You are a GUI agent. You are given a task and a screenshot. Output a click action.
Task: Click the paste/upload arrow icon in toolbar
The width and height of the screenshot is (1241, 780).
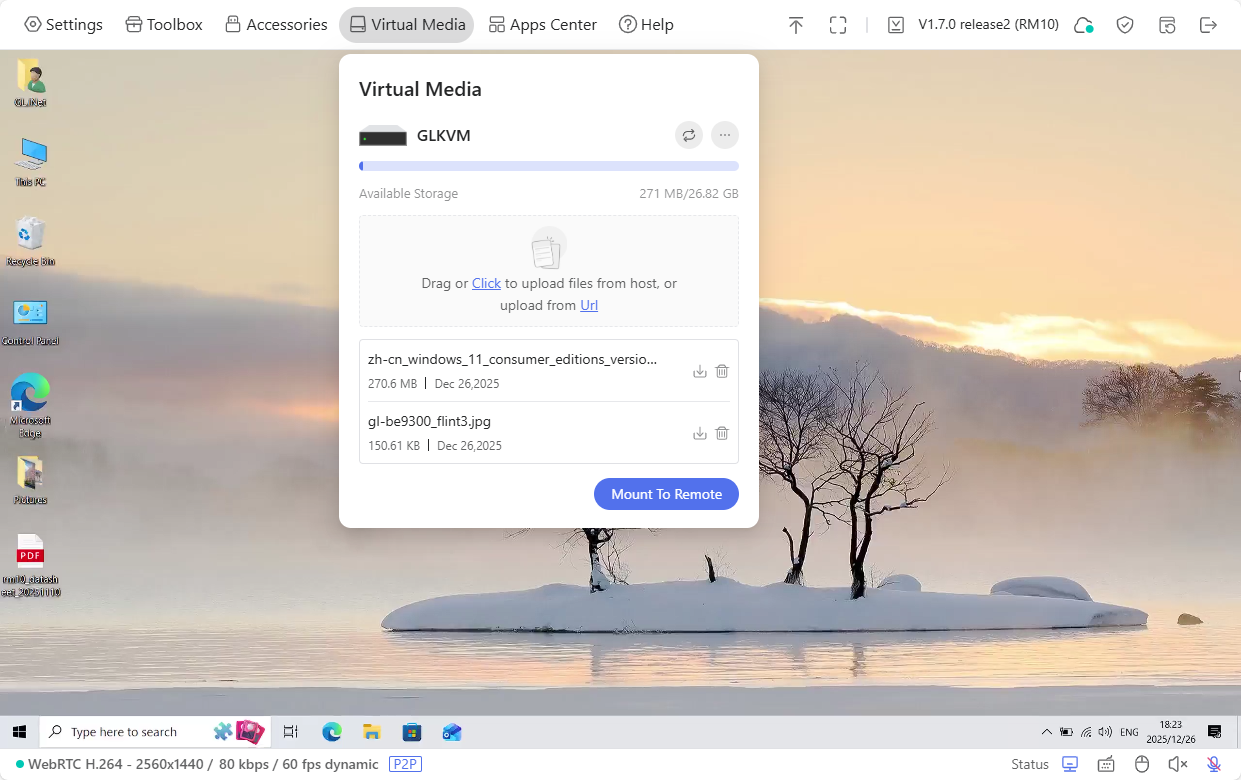(x=795, y=24)
